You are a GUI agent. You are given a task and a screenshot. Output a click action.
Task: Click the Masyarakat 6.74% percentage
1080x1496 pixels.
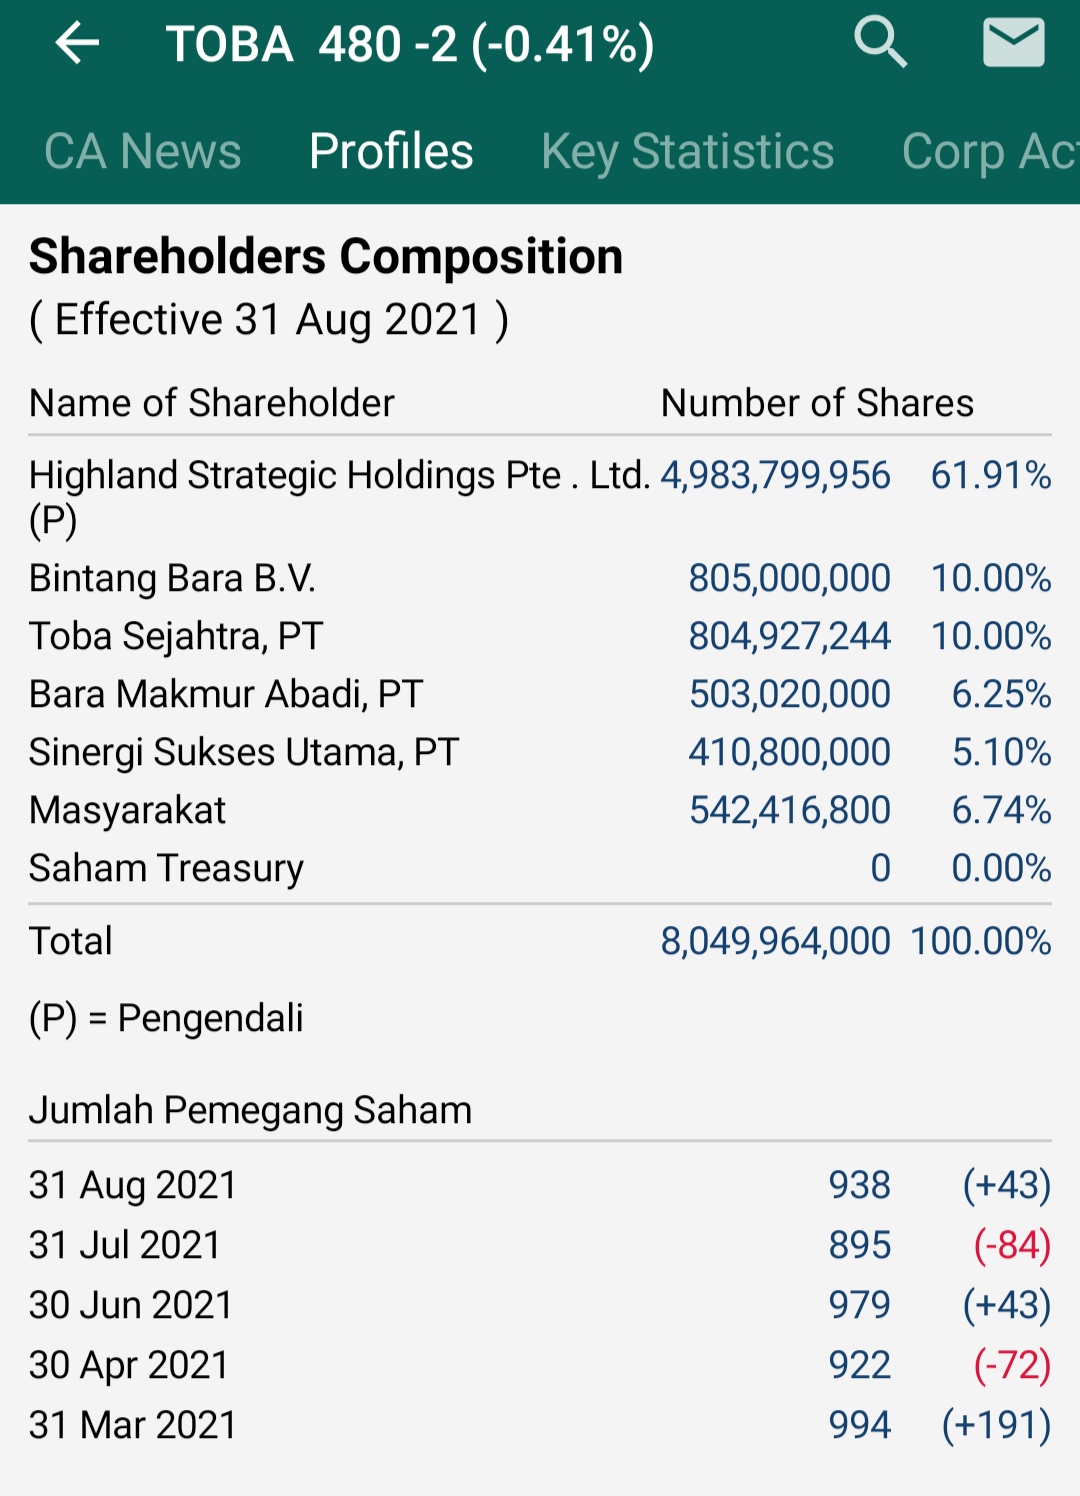[1001, 810]
